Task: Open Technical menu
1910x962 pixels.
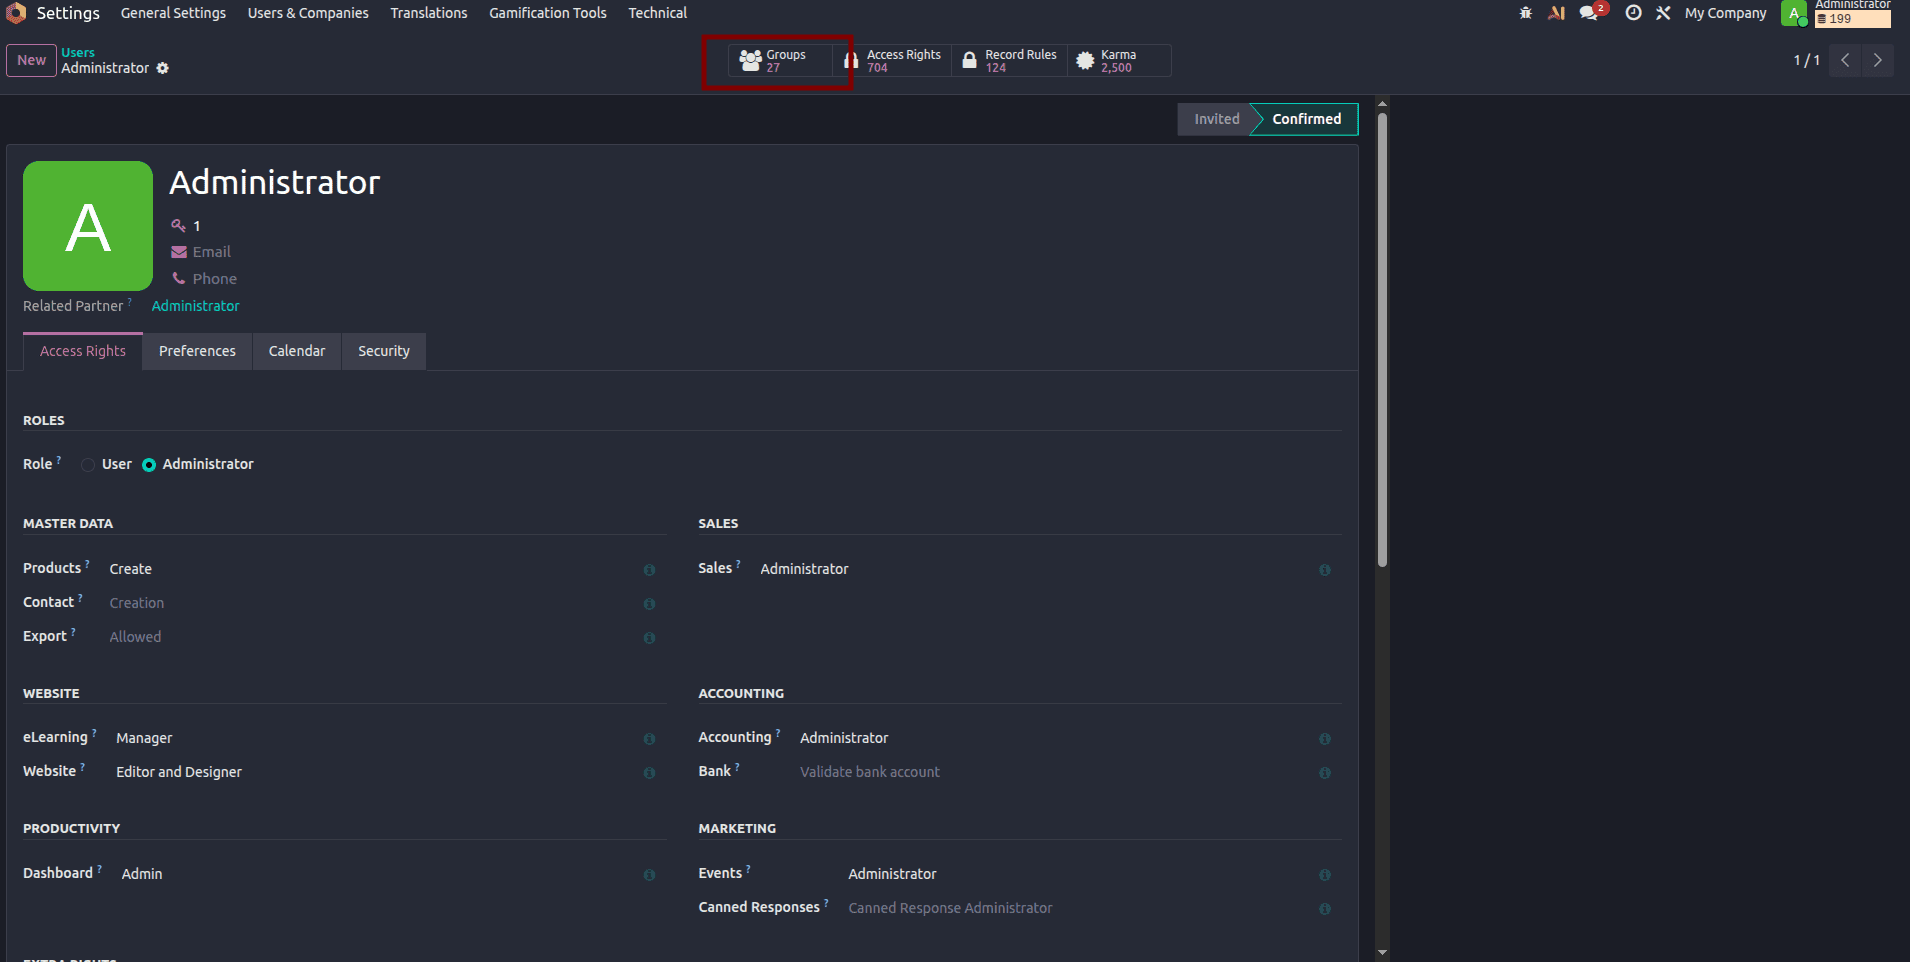Action: click(x=657, y=13)
